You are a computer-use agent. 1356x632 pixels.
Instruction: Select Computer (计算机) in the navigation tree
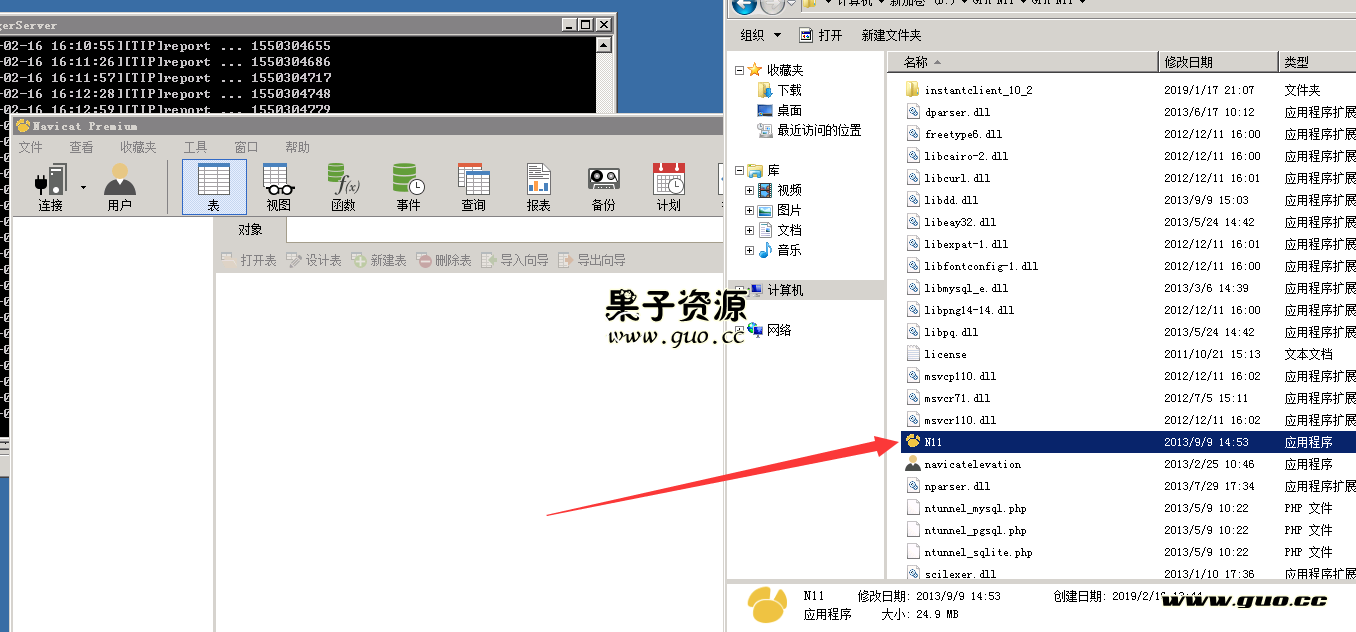[785, 290]
